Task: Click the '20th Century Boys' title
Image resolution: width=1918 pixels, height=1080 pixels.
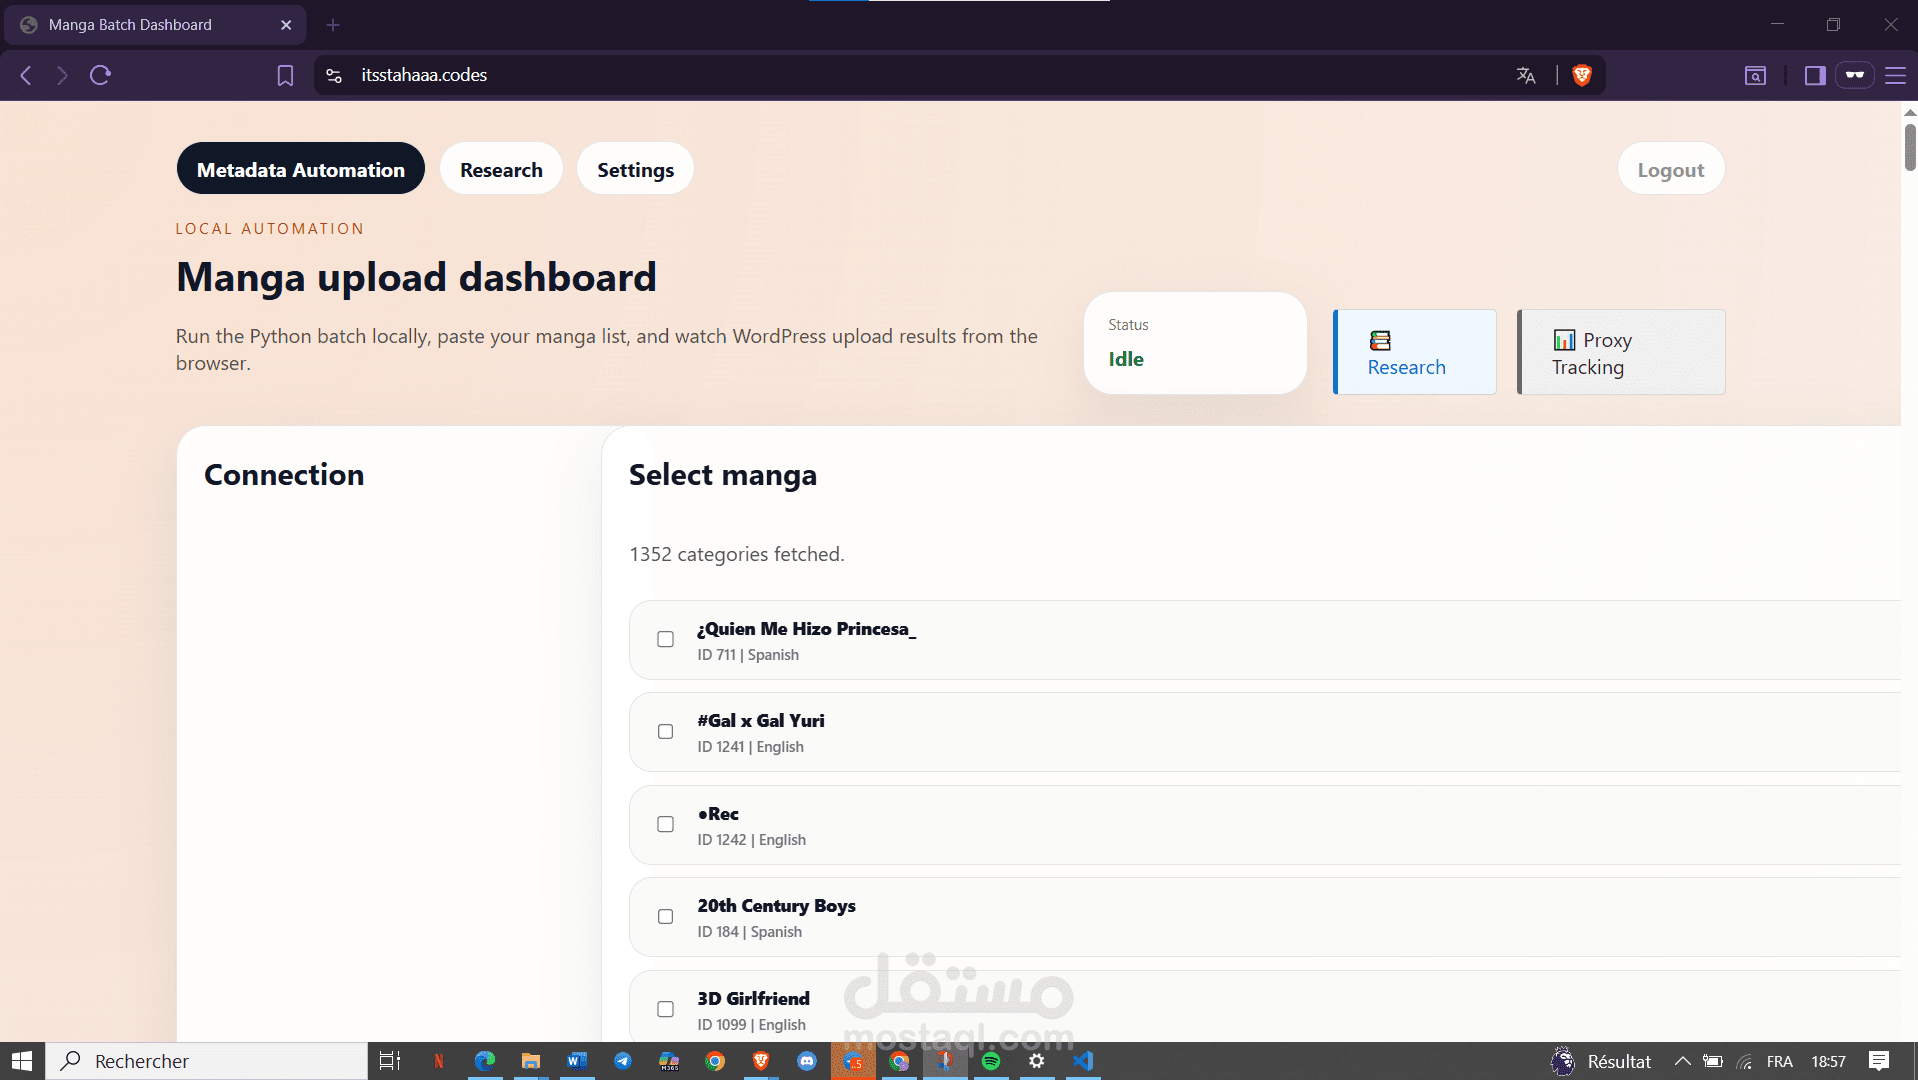Action: coord(776,906)
